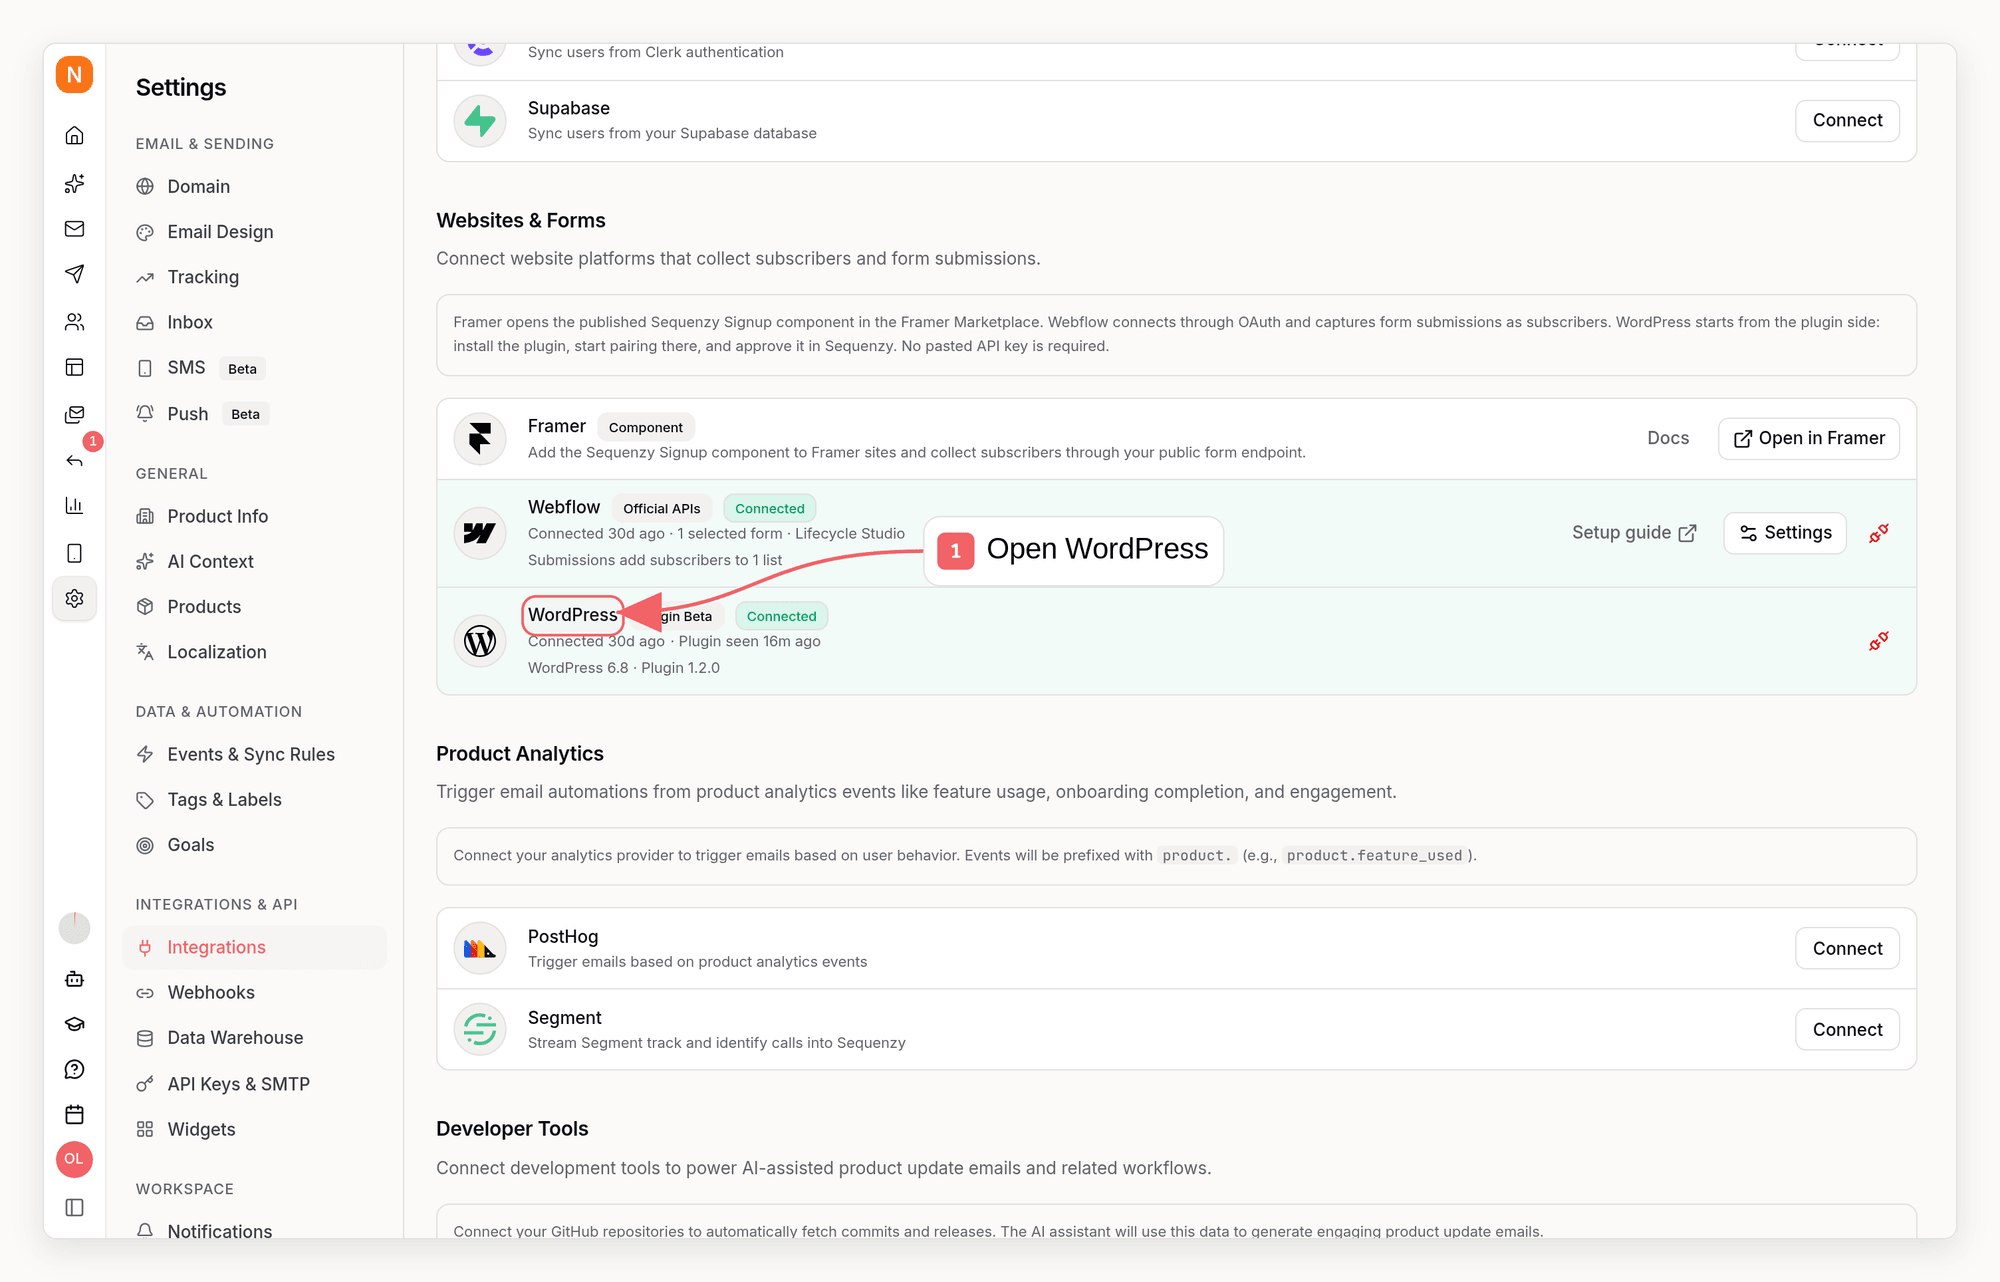Screen dimensions: 2000x1282
Task: Click the Segment logo icon
Action: 480,1029
